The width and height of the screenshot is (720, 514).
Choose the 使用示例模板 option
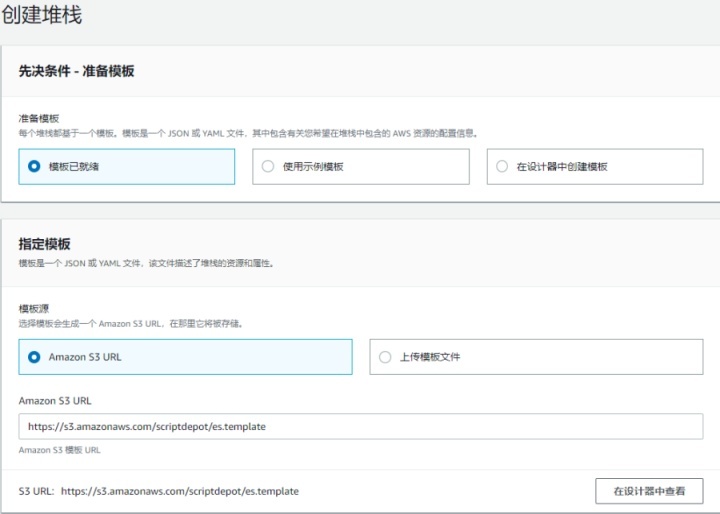[x=360, y=166]
